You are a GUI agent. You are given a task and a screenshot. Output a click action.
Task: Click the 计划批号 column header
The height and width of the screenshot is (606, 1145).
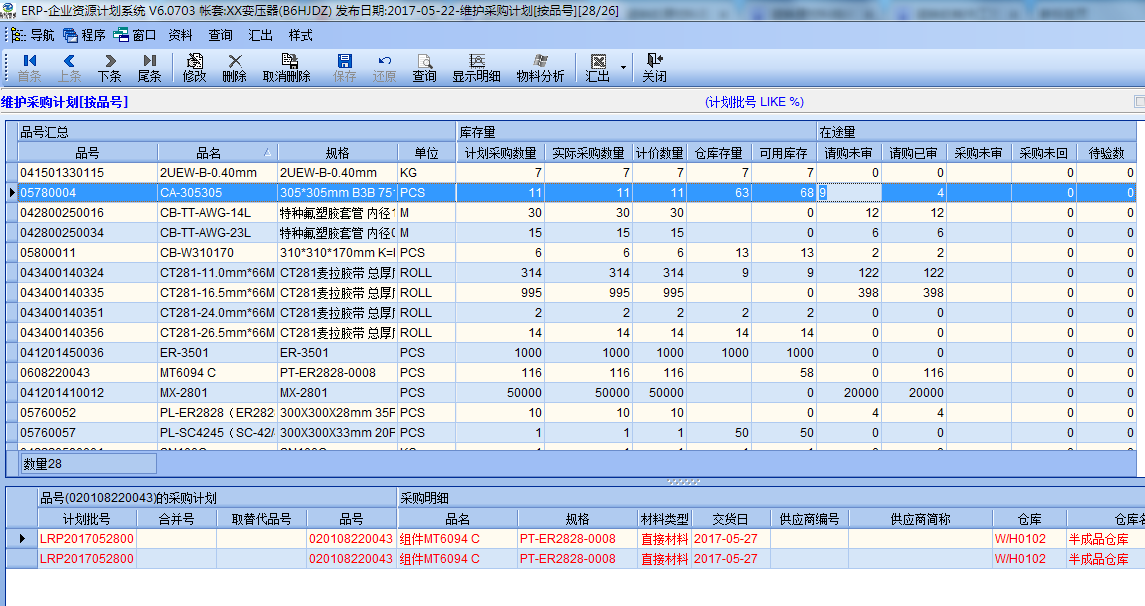pyautogui.click(x=87, y=519)
